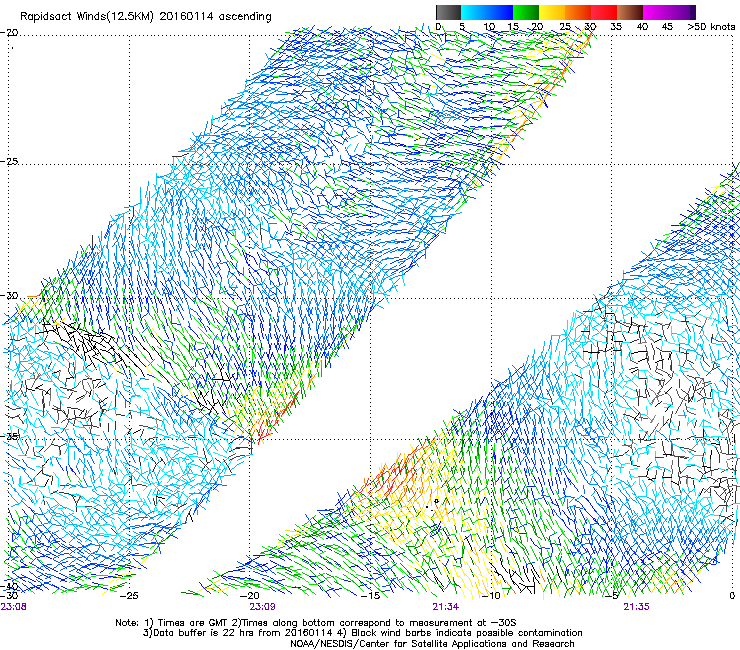Viewport: 740px width, 650px height.
Task: Click longitude label '-25' on the bottom axis
Action: [129, 596]
